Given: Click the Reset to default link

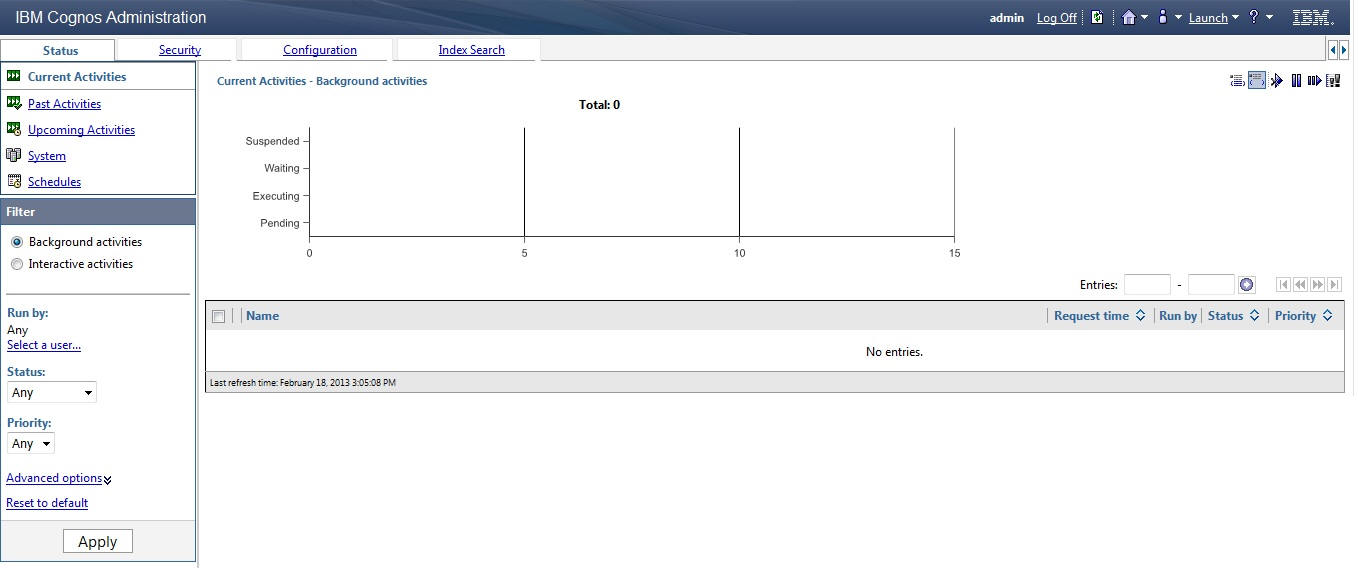Looking at the screenshot, I should click(x=47, y=503).
